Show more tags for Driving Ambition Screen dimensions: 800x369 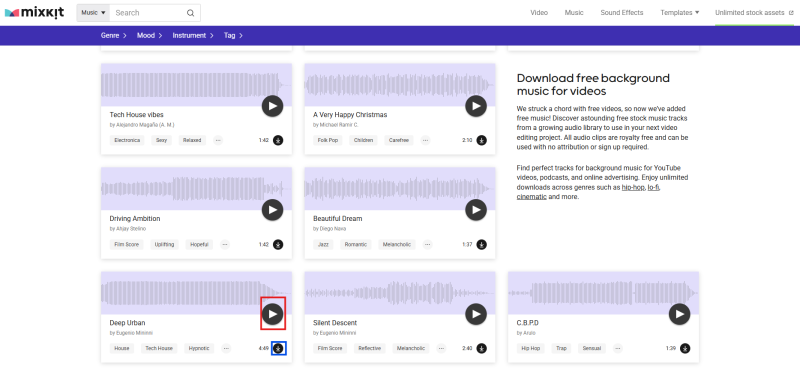(225, 244)
